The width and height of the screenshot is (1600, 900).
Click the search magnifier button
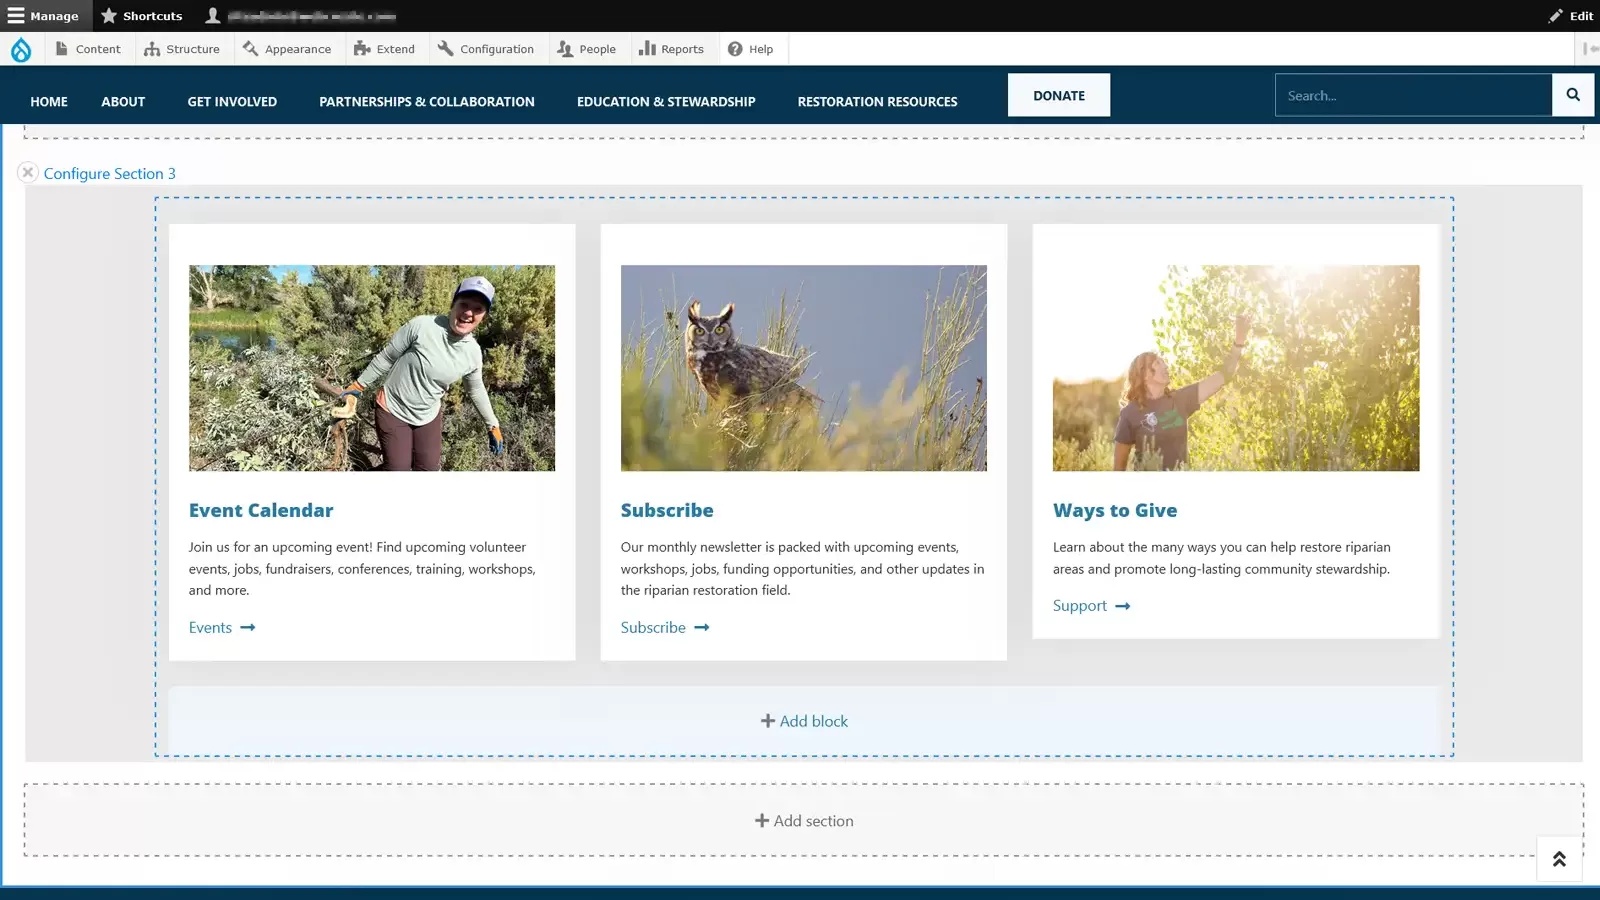coord(1572,95)
